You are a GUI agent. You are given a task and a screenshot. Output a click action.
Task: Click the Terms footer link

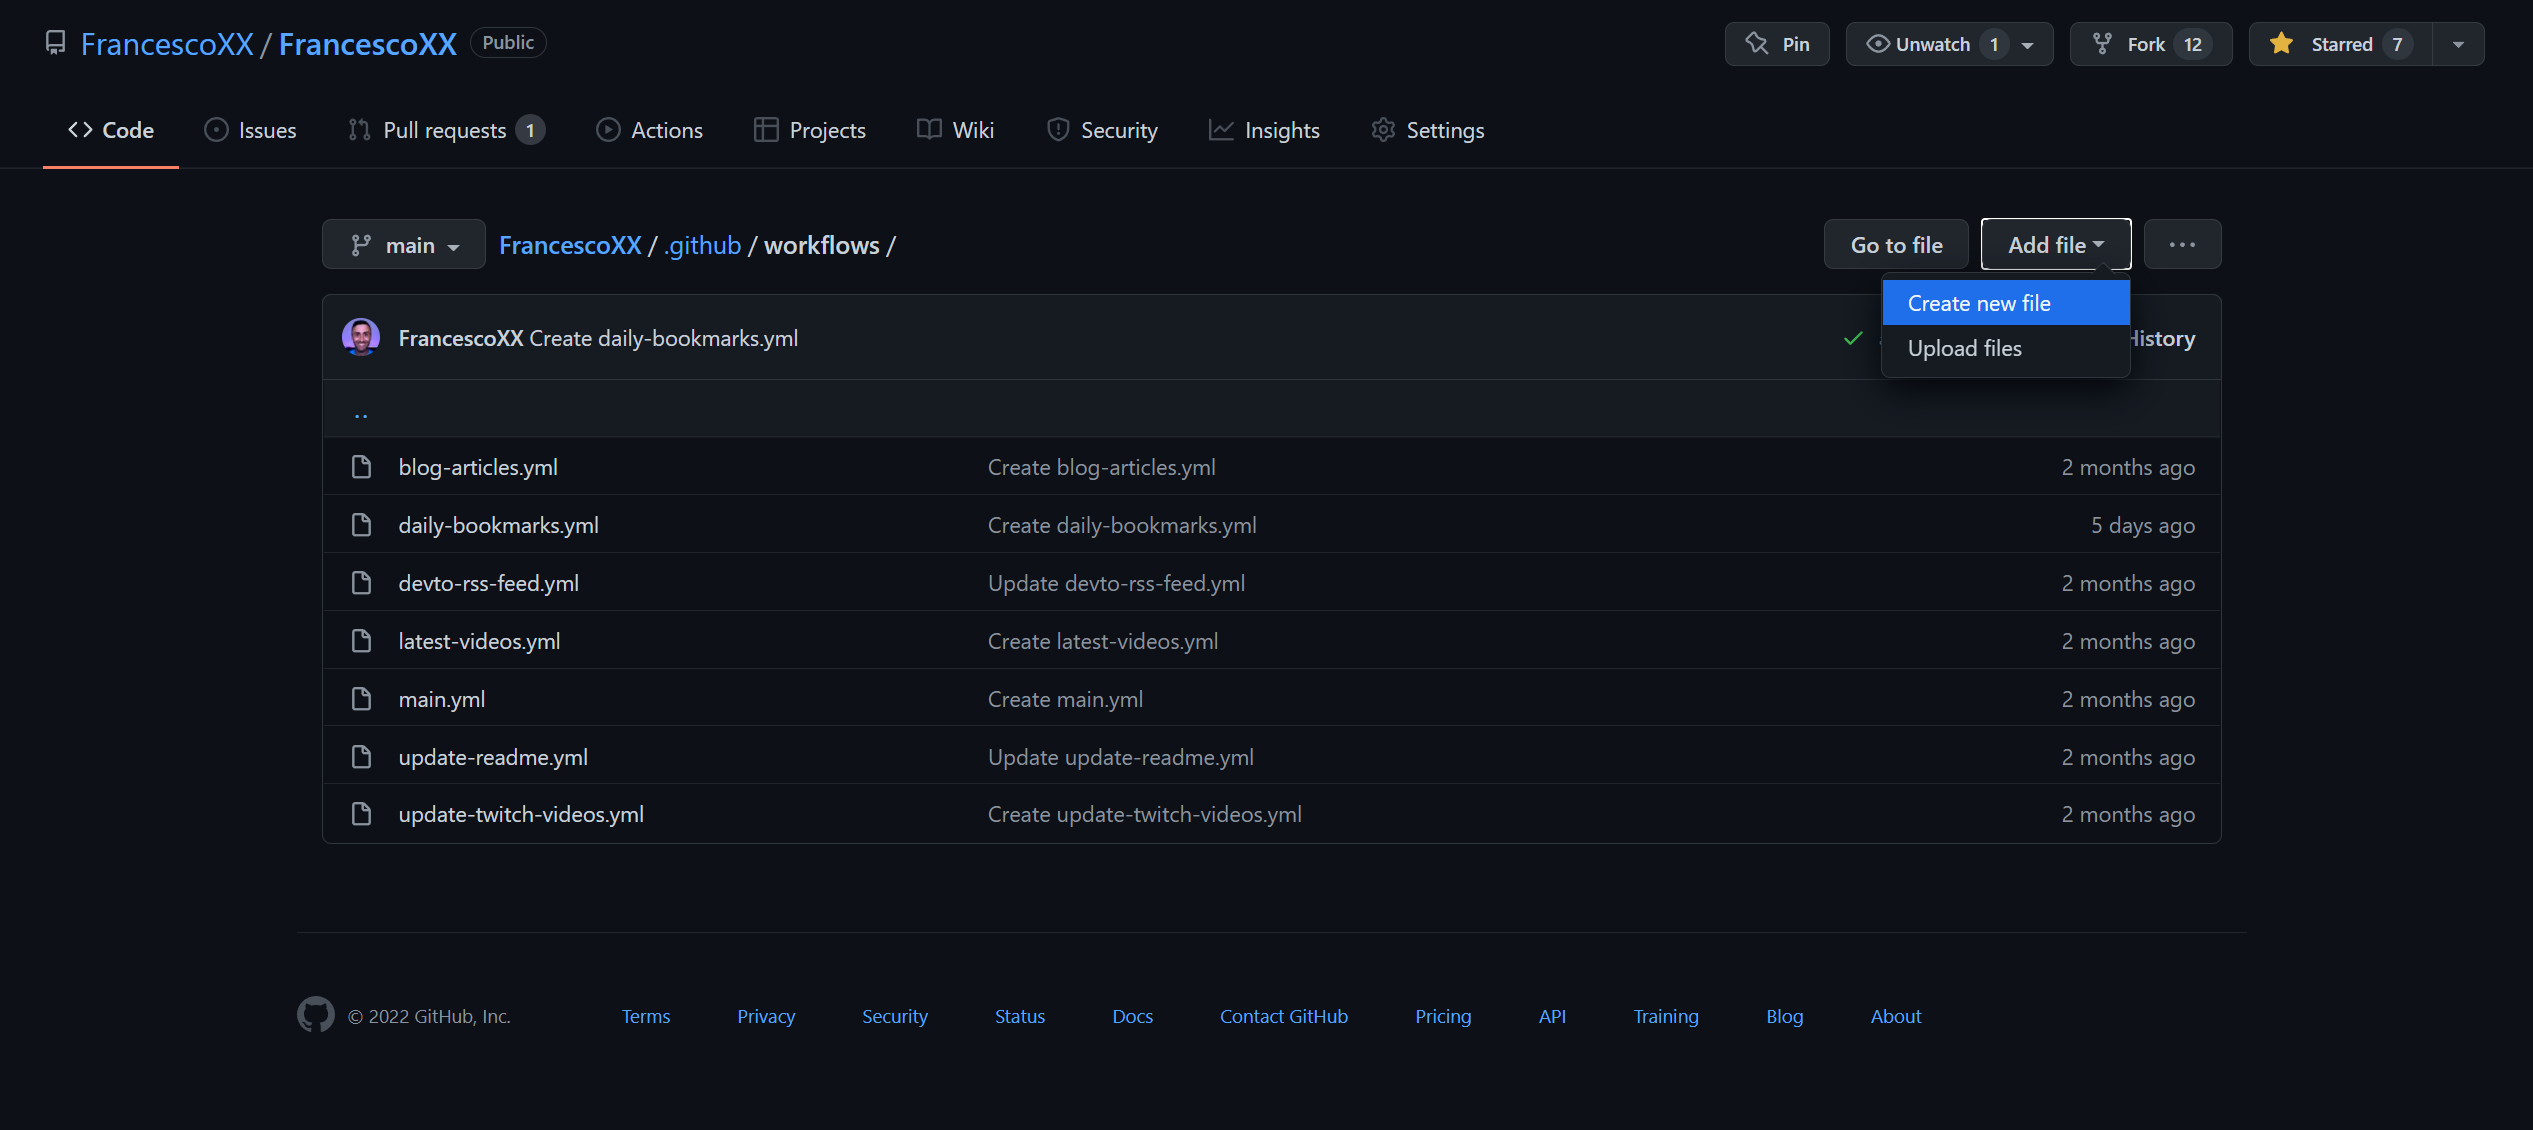tap(646, 1016)
